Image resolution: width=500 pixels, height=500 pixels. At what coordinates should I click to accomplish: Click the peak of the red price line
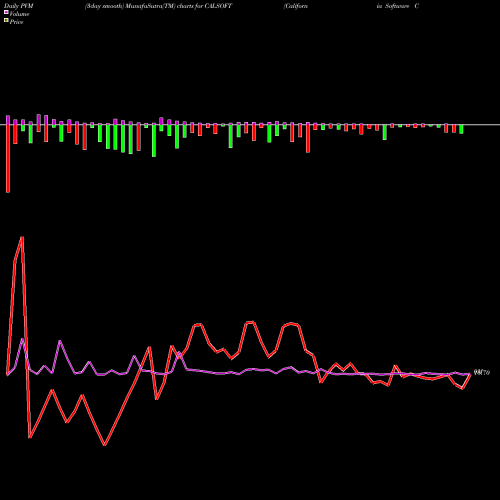tap(22, 237)
